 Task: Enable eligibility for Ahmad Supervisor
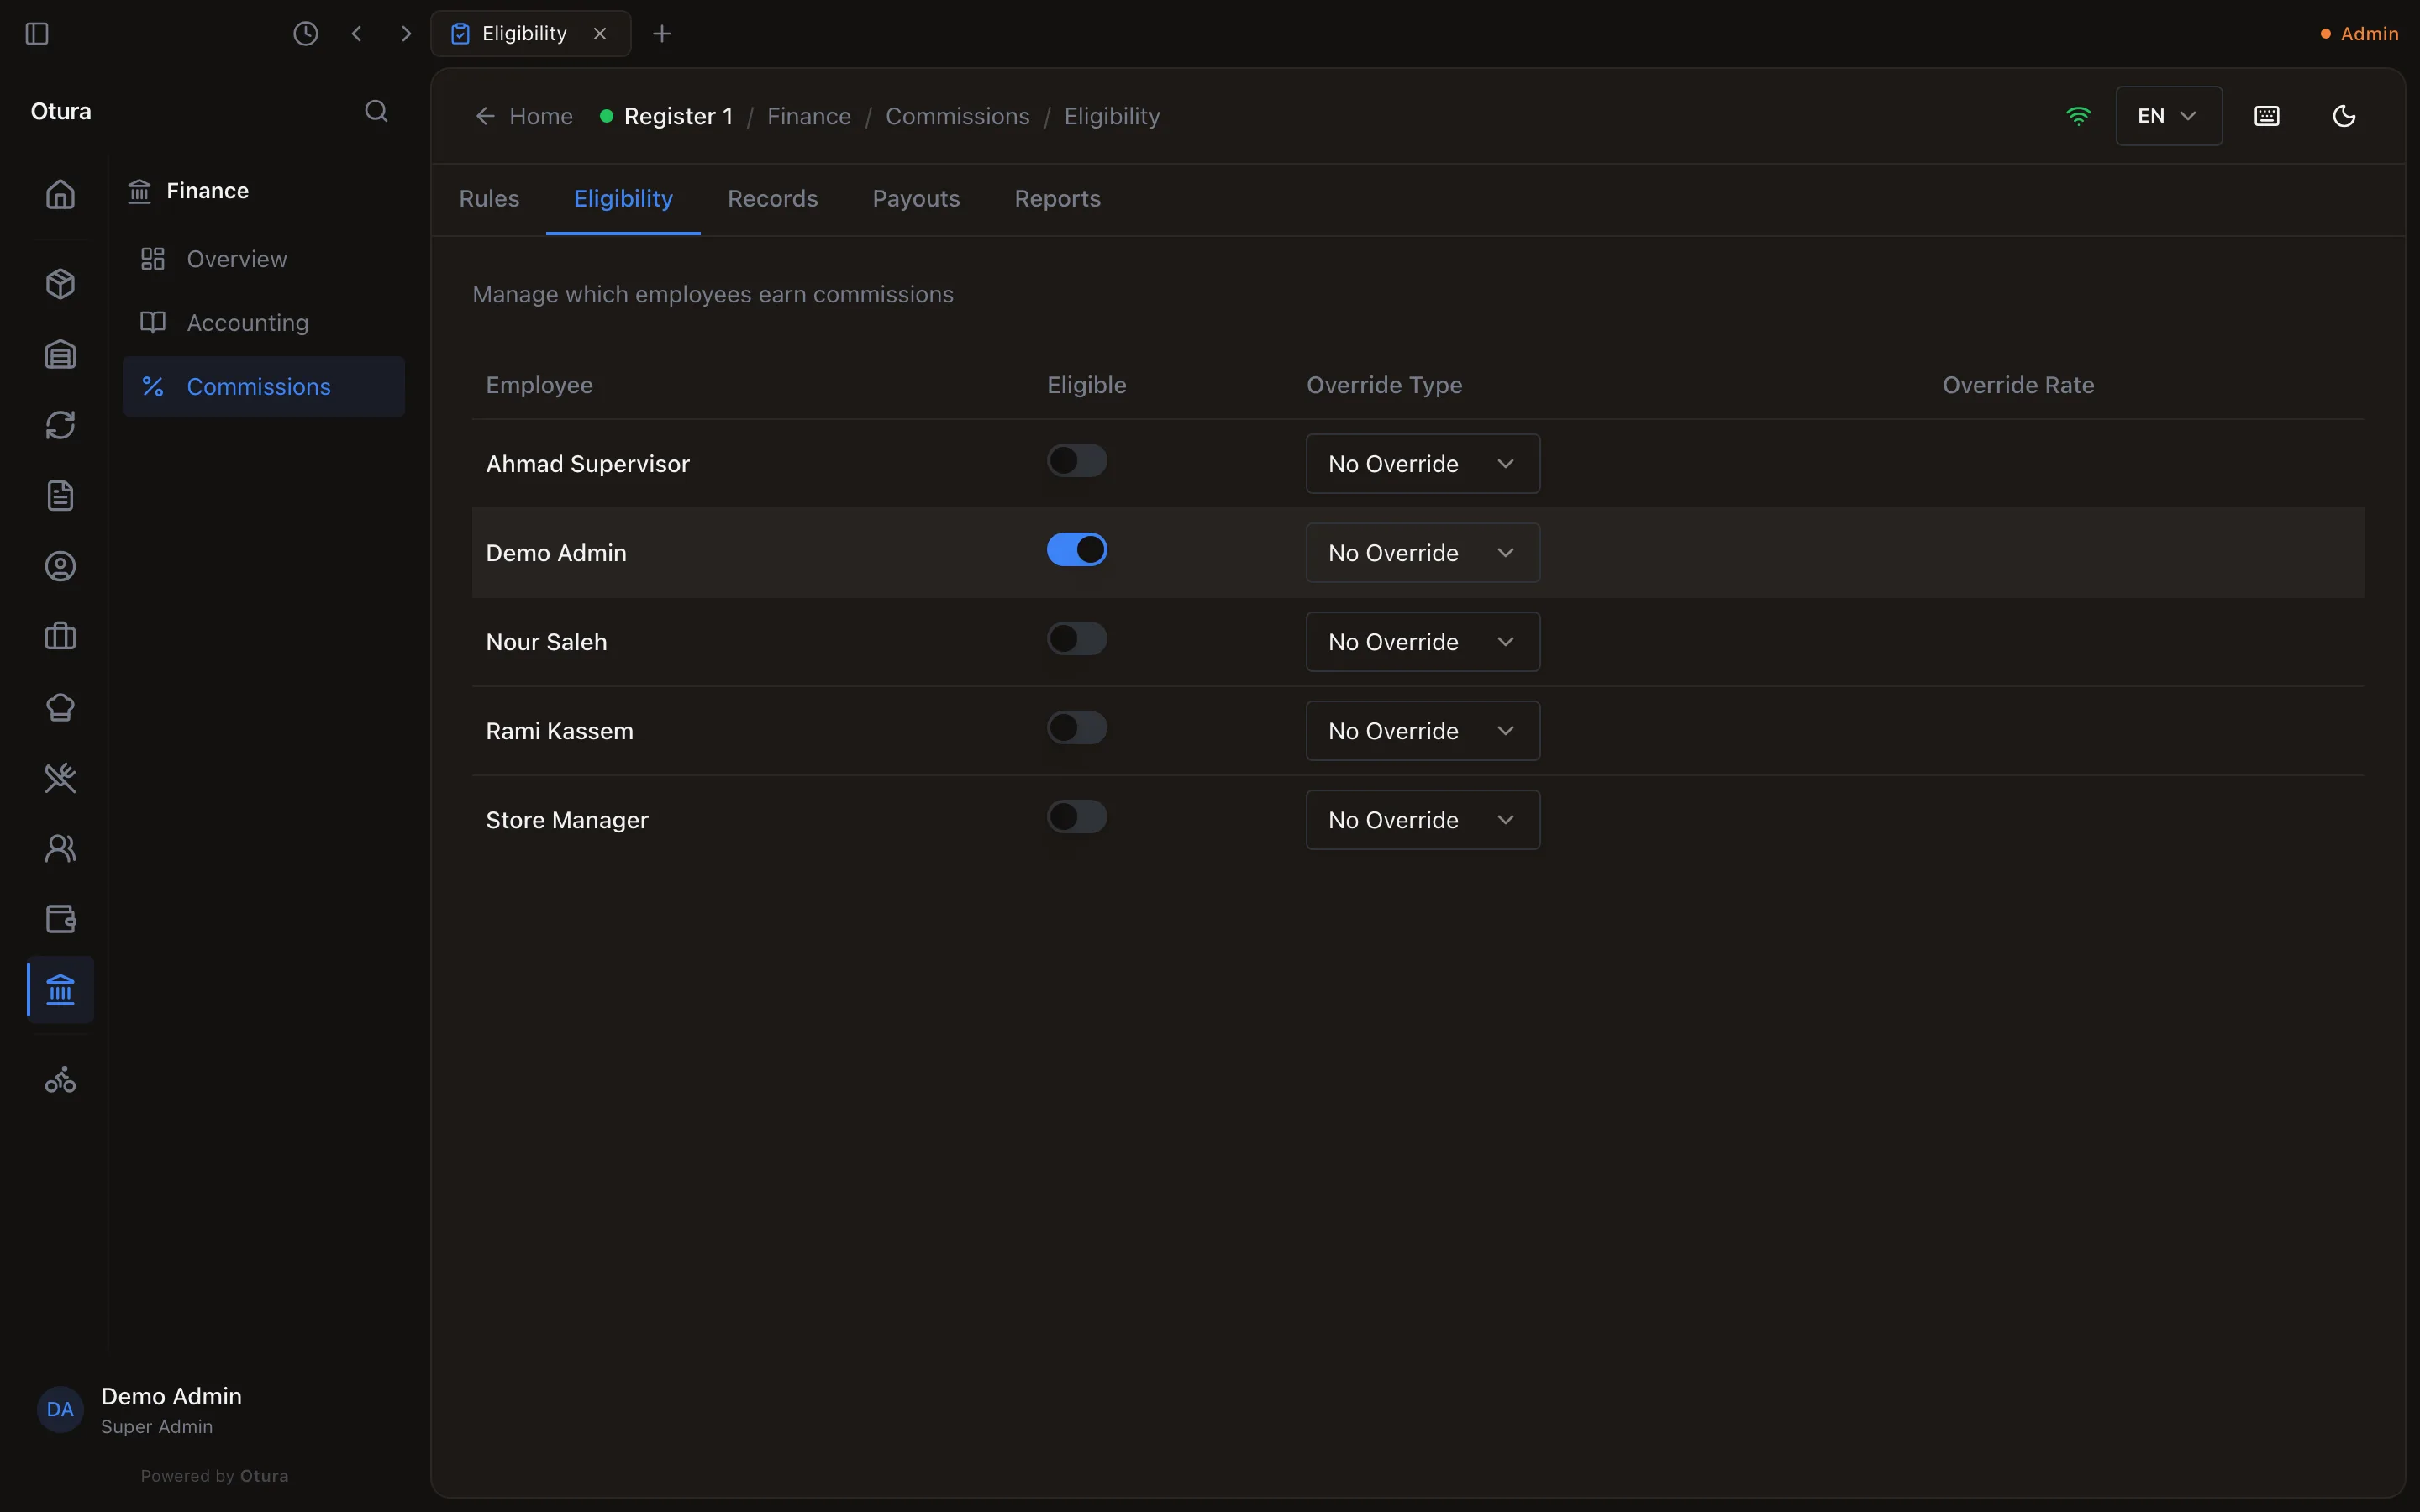point(1077,461)
